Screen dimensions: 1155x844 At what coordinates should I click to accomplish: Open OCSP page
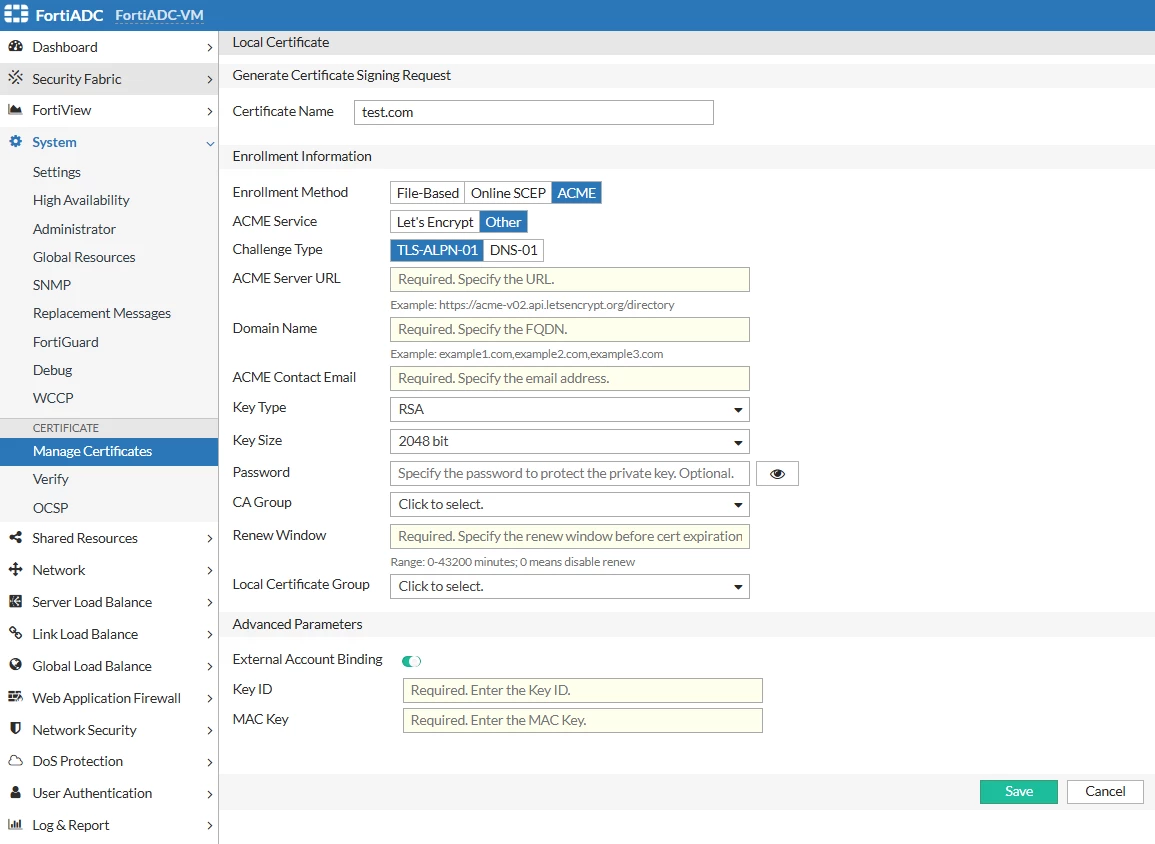point(50,508)
